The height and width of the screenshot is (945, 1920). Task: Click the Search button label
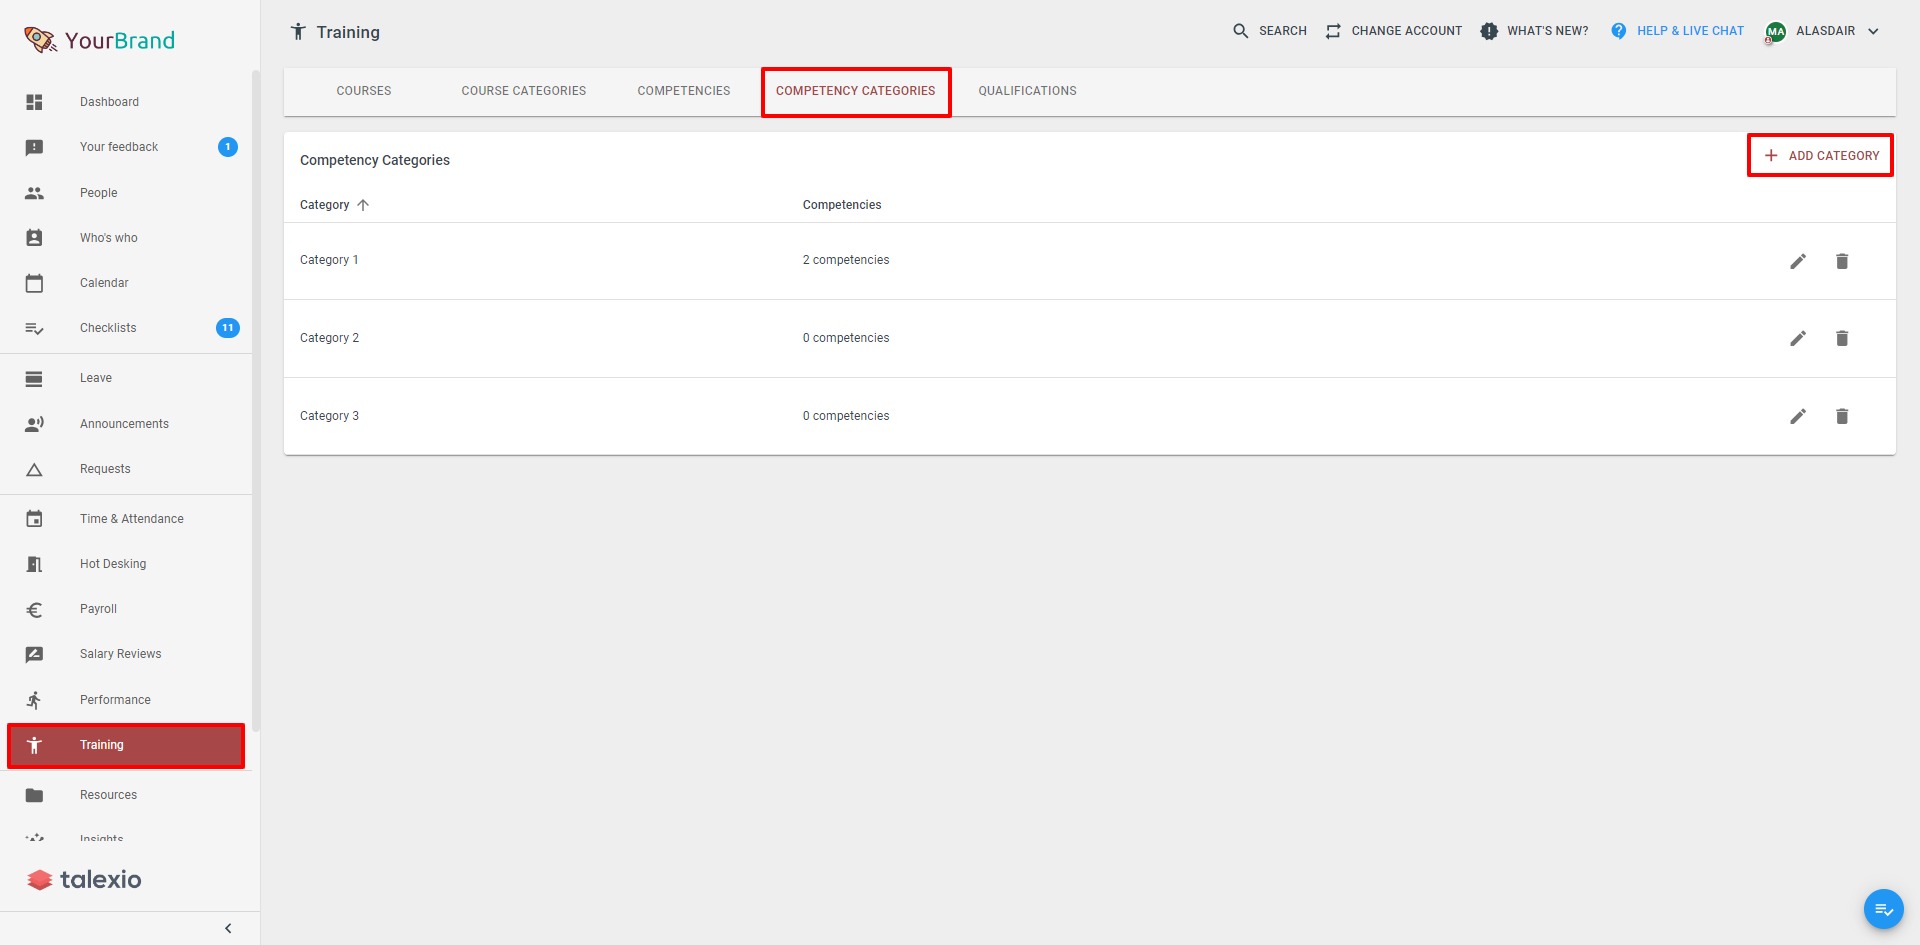[x=1283, y=31]
